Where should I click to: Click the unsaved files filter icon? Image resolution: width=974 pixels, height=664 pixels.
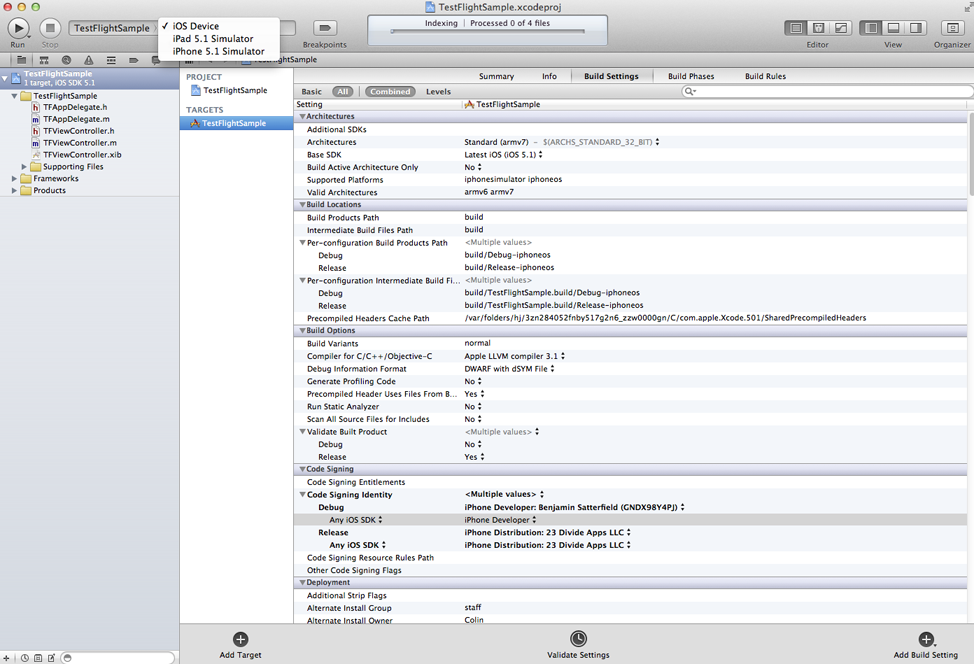(x=51, y=658)
